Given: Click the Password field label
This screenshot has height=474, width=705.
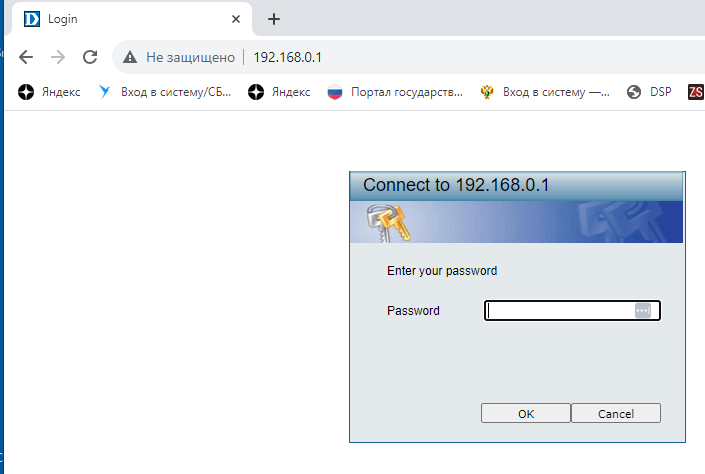Looking at the screenshot, I should [413, 311].
